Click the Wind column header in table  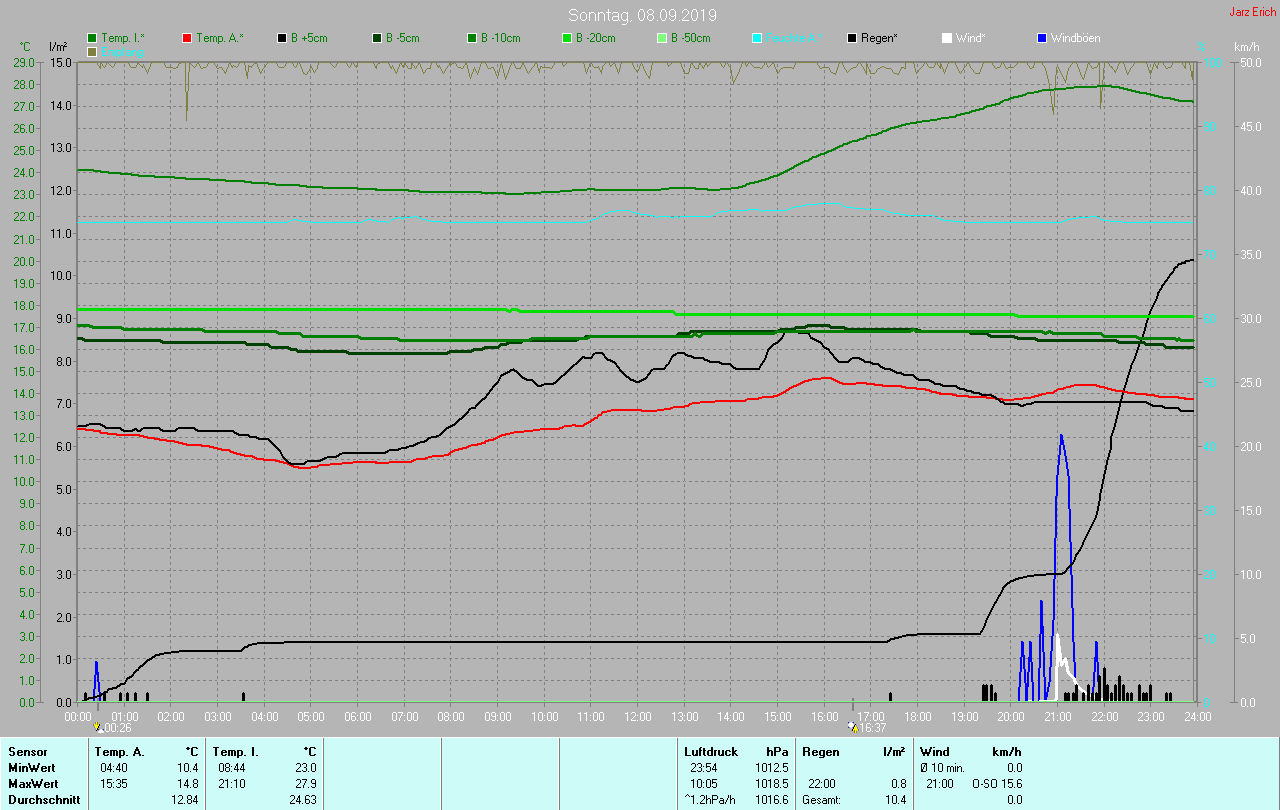pyautogui.click(x=935, y=751)
